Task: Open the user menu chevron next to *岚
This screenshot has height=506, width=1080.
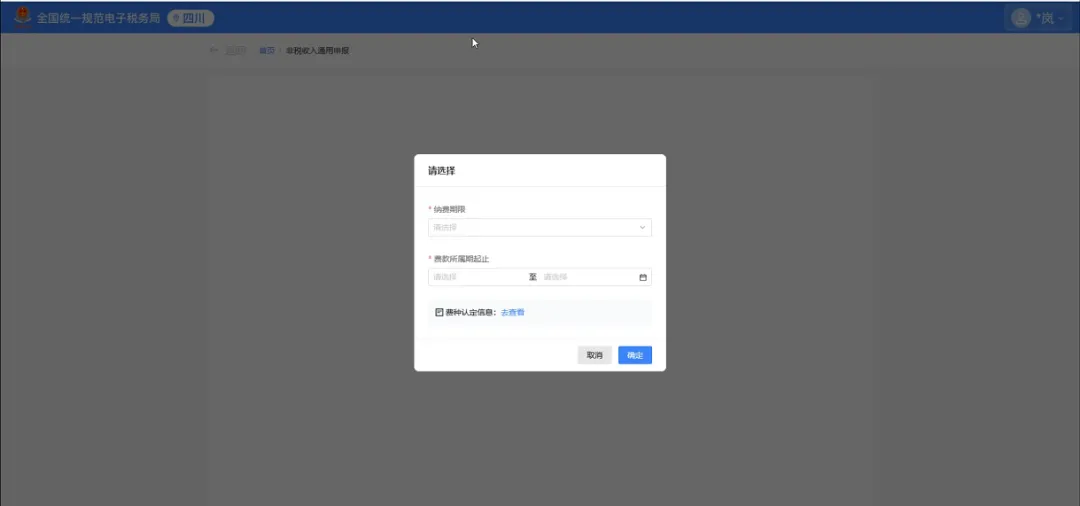Action: (x=1061, y=18)
